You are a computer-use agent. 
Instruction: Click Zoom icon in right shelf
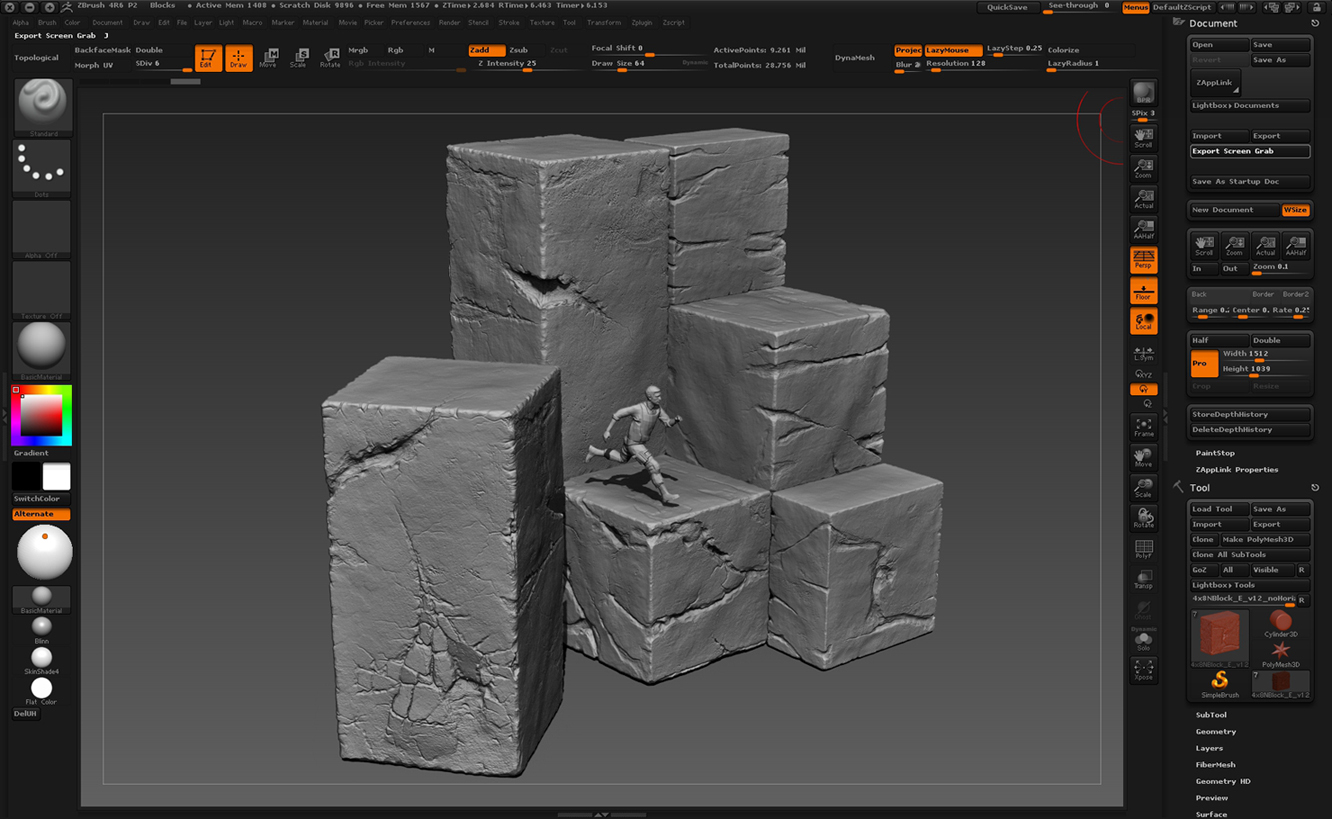click(1143, 168)
